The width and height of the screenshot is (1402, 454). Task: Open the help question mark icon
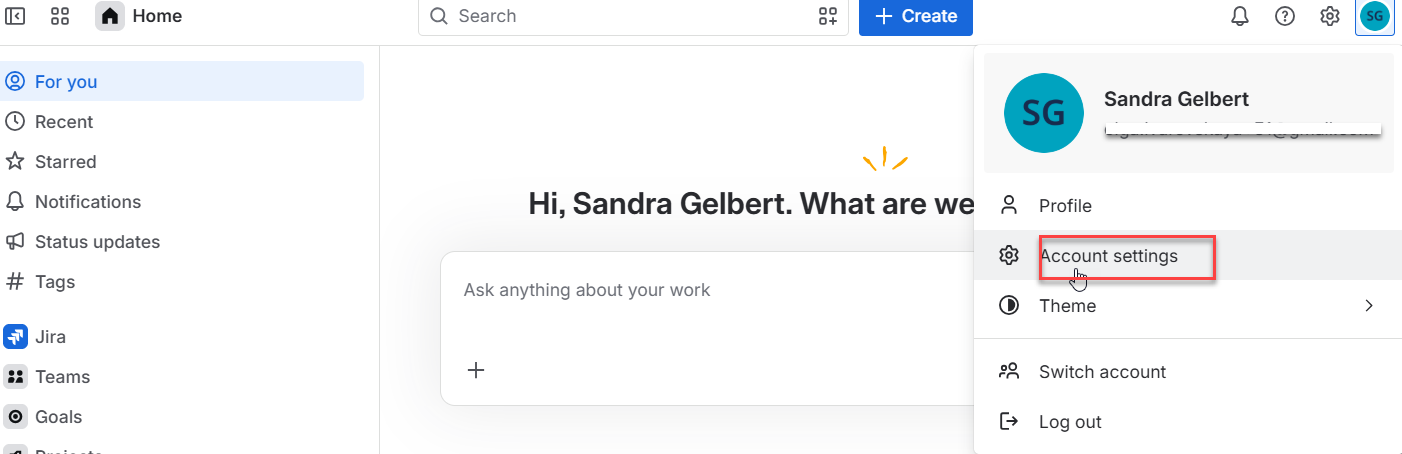tap(1285, 16)
